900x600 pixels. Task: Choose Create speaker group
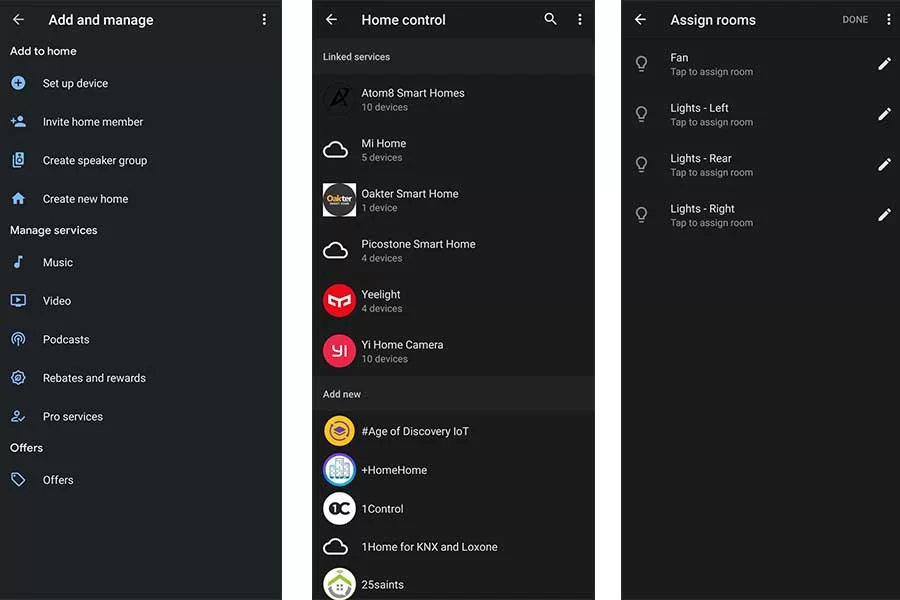141,160
